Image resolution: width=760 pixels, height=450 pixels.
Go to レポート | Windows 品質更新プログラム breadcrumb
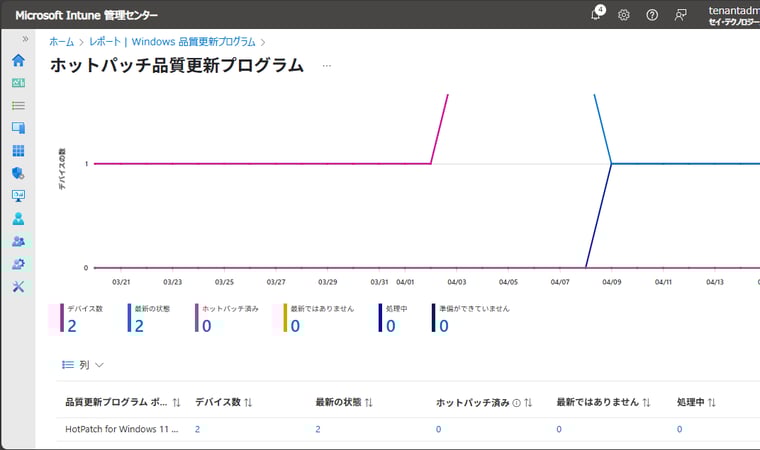point(172,42)
